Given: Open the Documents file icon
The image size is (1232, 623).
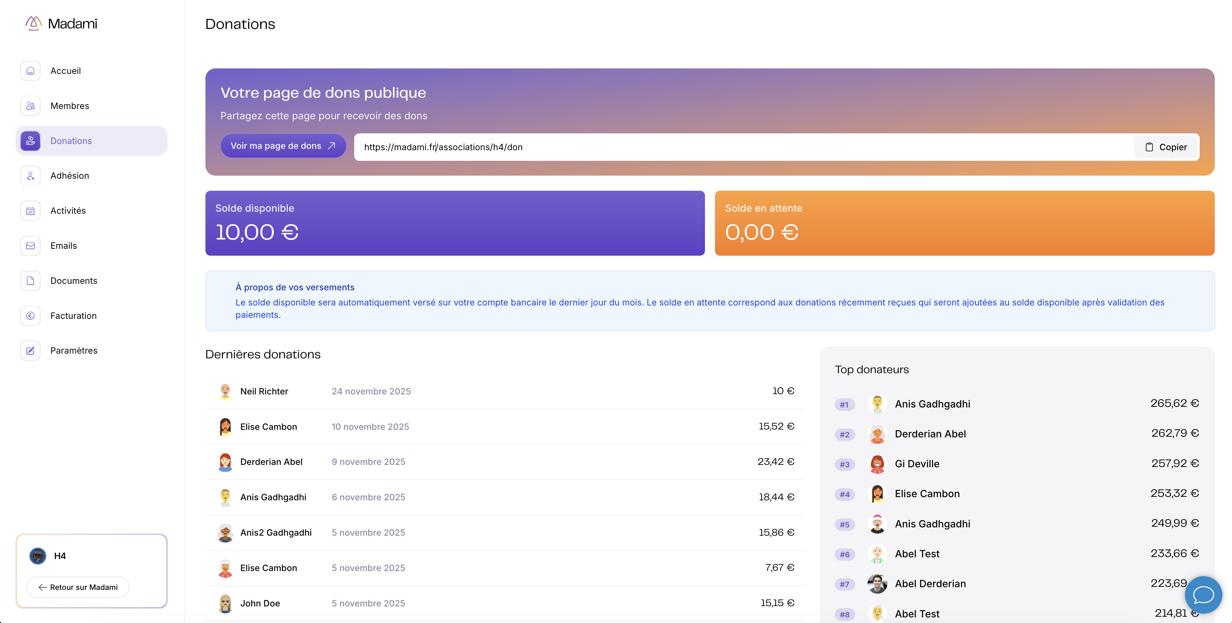Looking at the screenshot, I should tap(30, 281).
